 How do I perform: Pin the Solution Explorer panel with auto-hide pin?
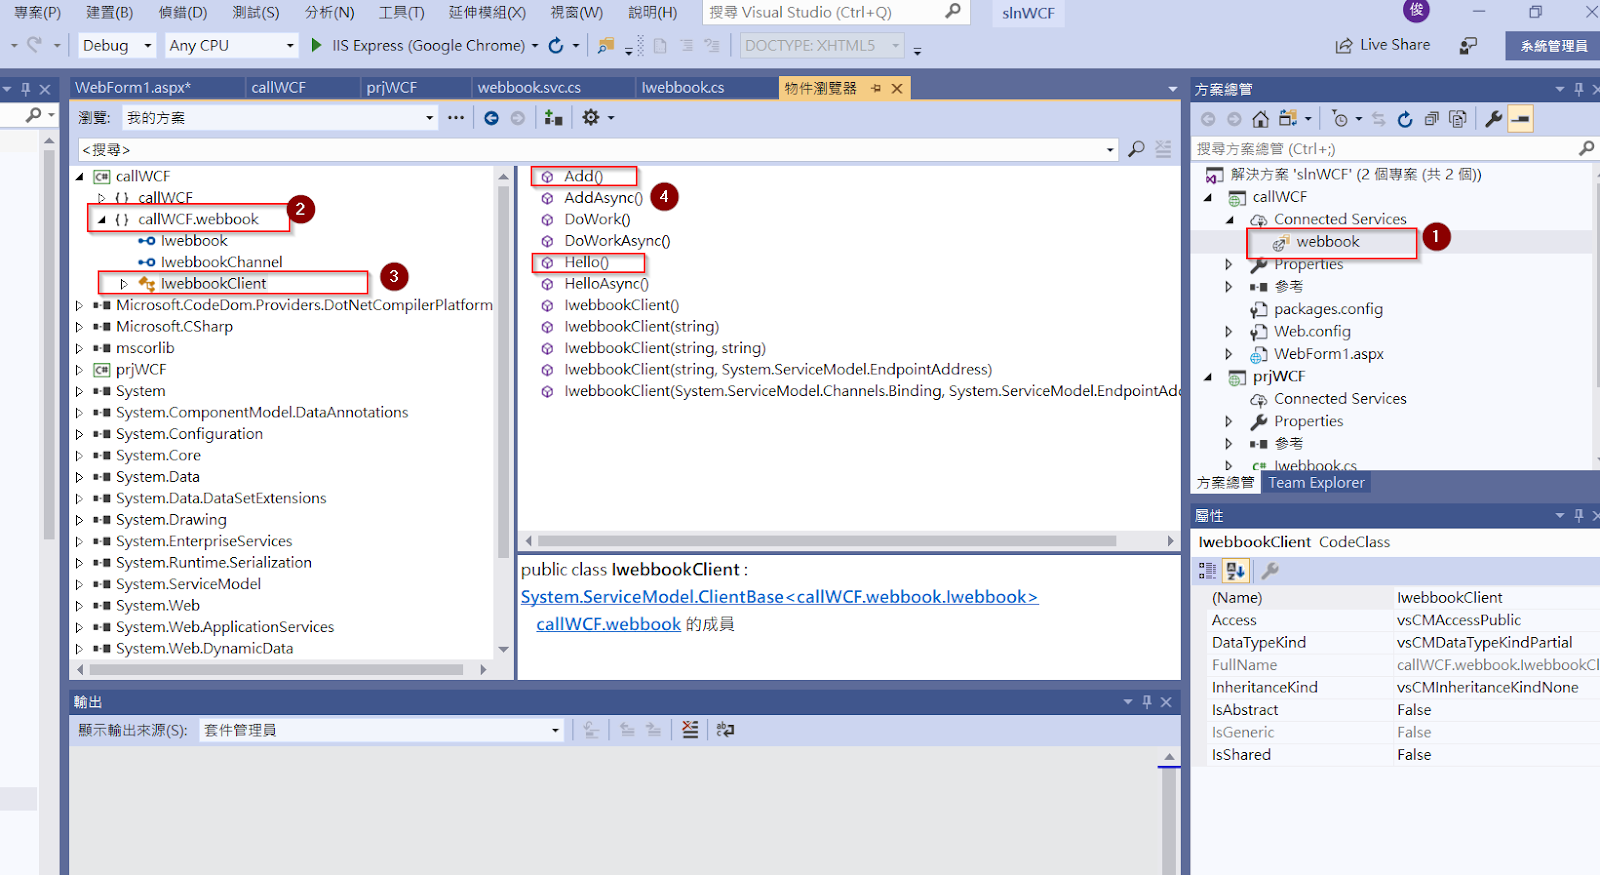coord(1579,89)
